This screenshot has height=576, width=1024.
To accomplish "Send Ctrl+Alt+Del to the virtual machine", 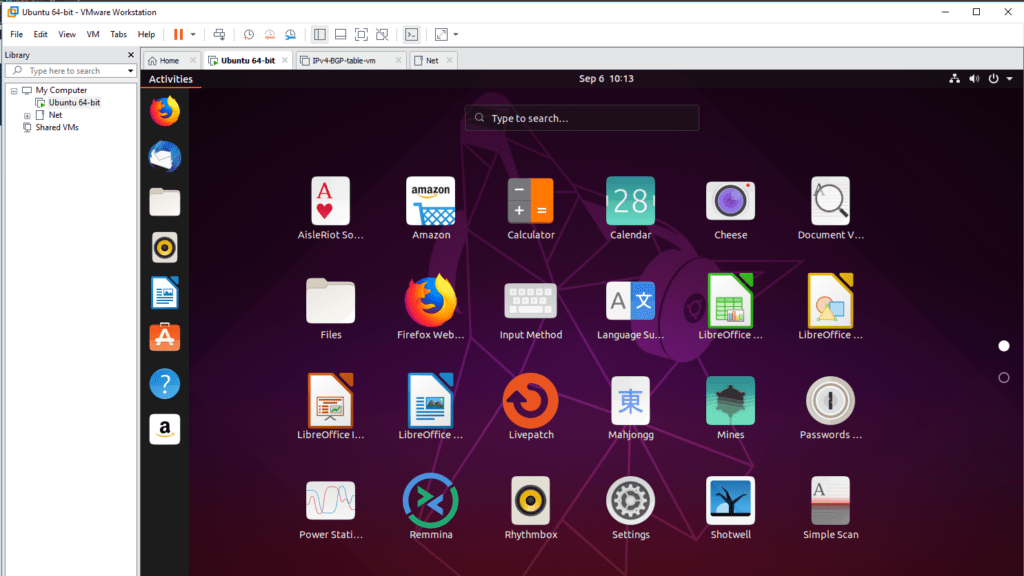I will tap(219, 33).
